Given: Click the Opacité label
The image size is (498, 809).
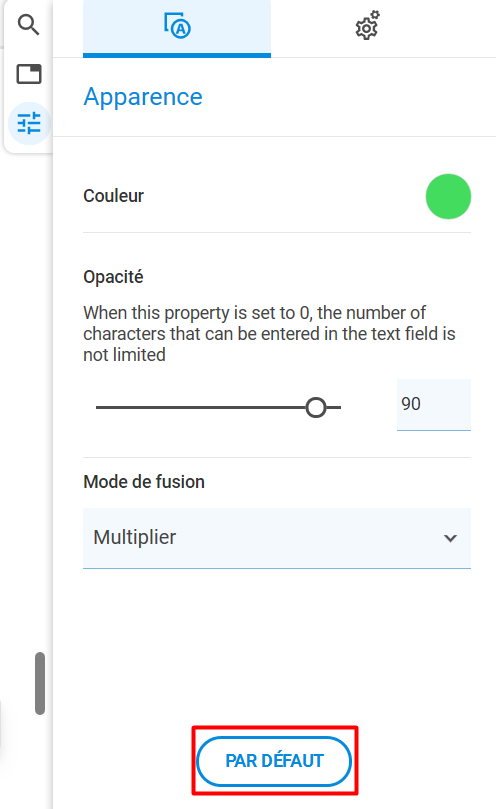Looking at the screenshot, I should tap(113, 277).
